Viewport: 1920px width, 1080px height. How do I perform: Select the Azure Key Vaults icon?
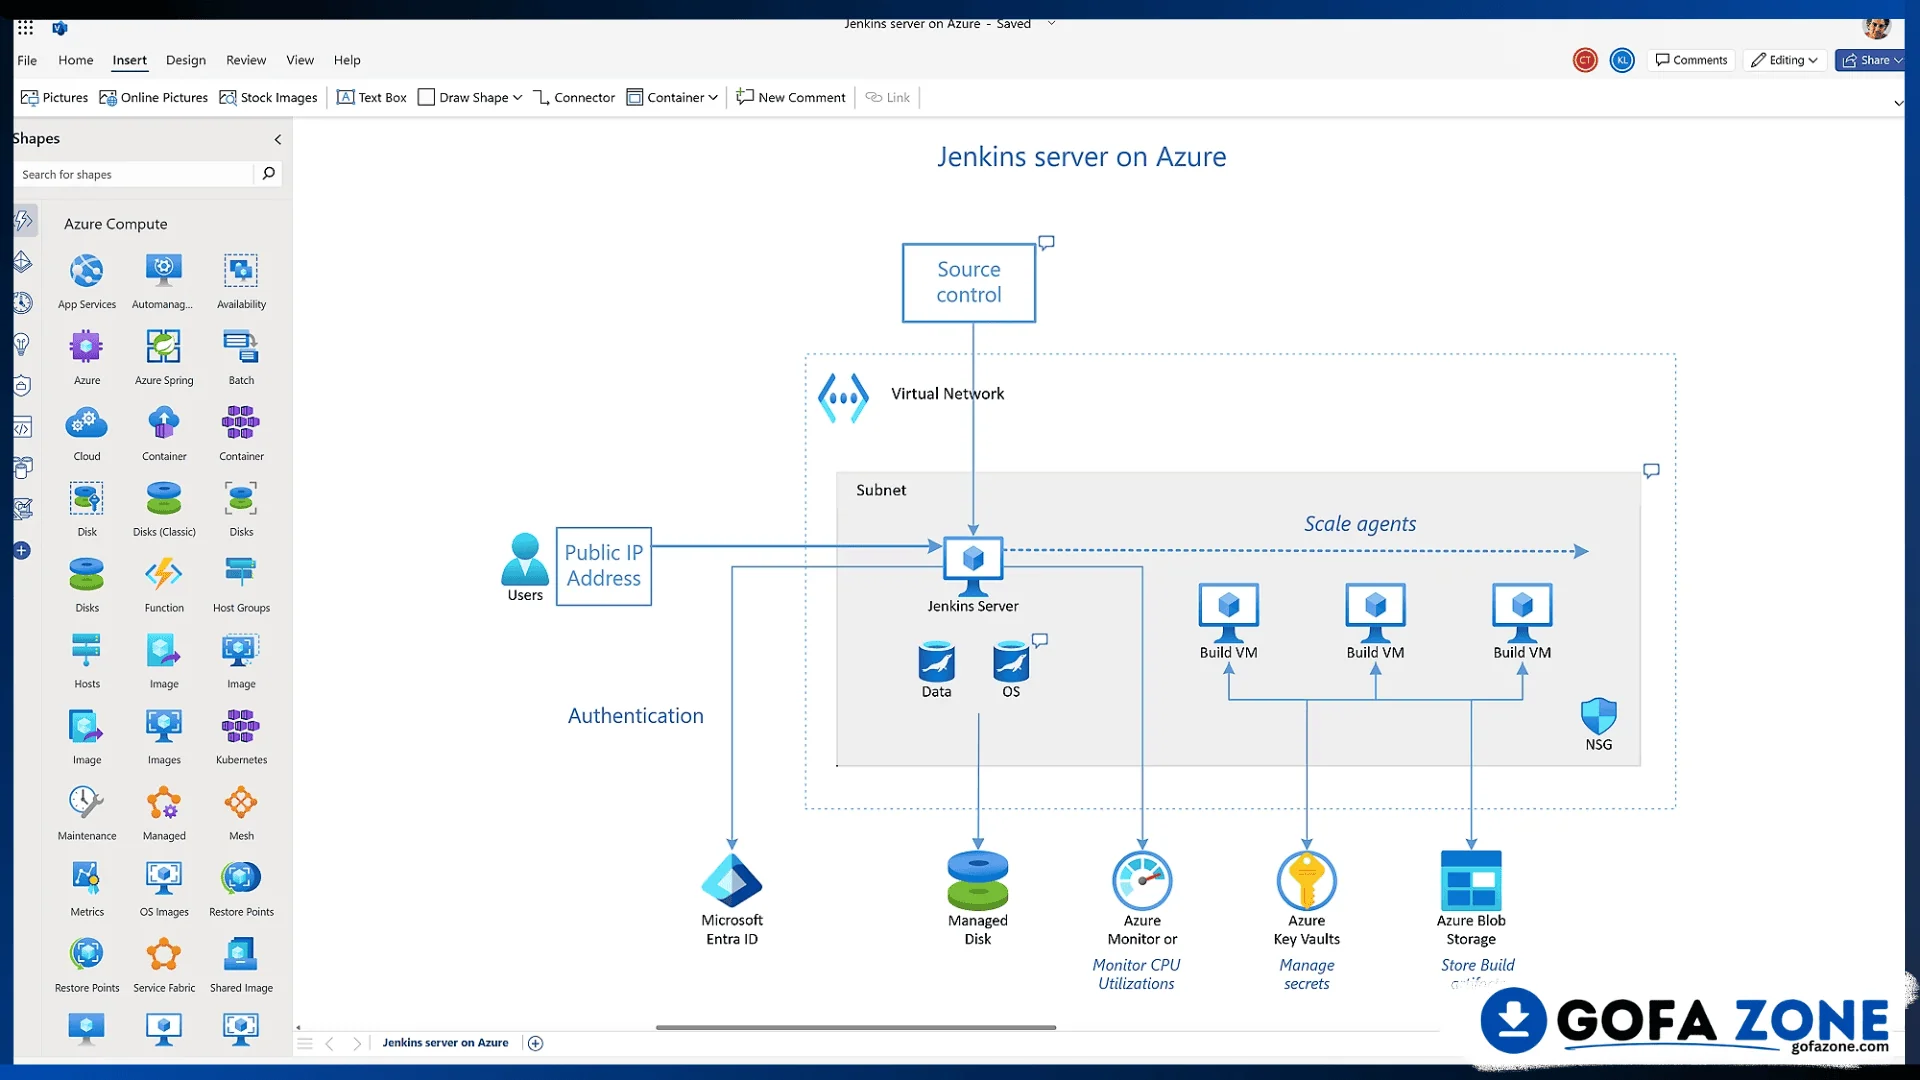click(1306, 880)
